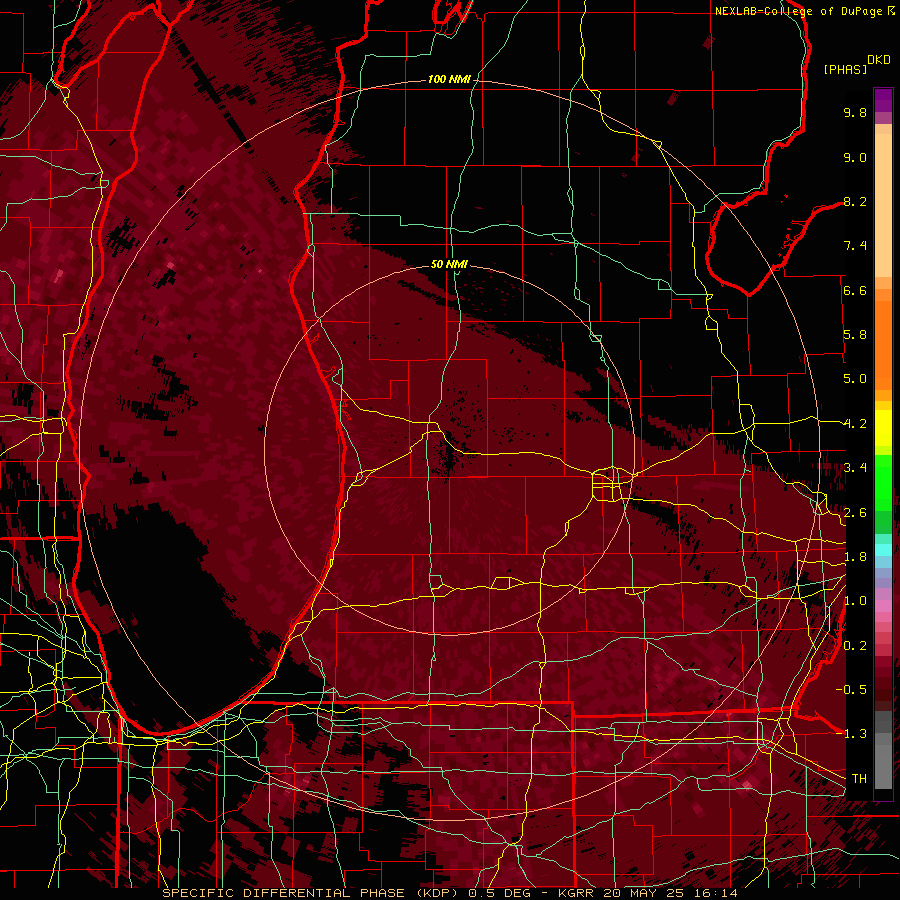Image resolution: width=900 pixels, height=900 pixels.
Task: Pick the purple segment of the color bar
Action: pos(883,100)
